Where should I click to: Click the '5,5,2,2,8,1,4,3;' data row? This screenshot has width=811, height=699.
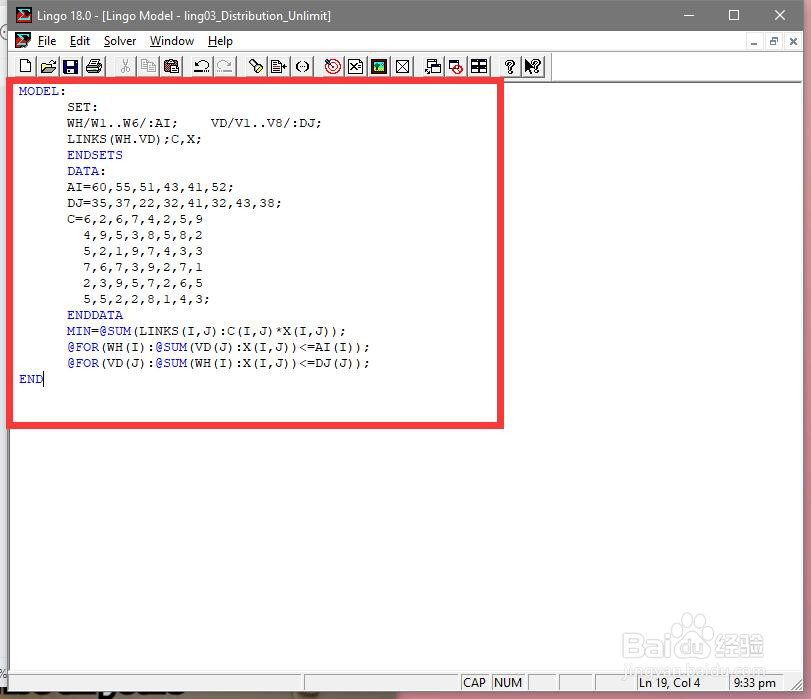pos(146,299)
